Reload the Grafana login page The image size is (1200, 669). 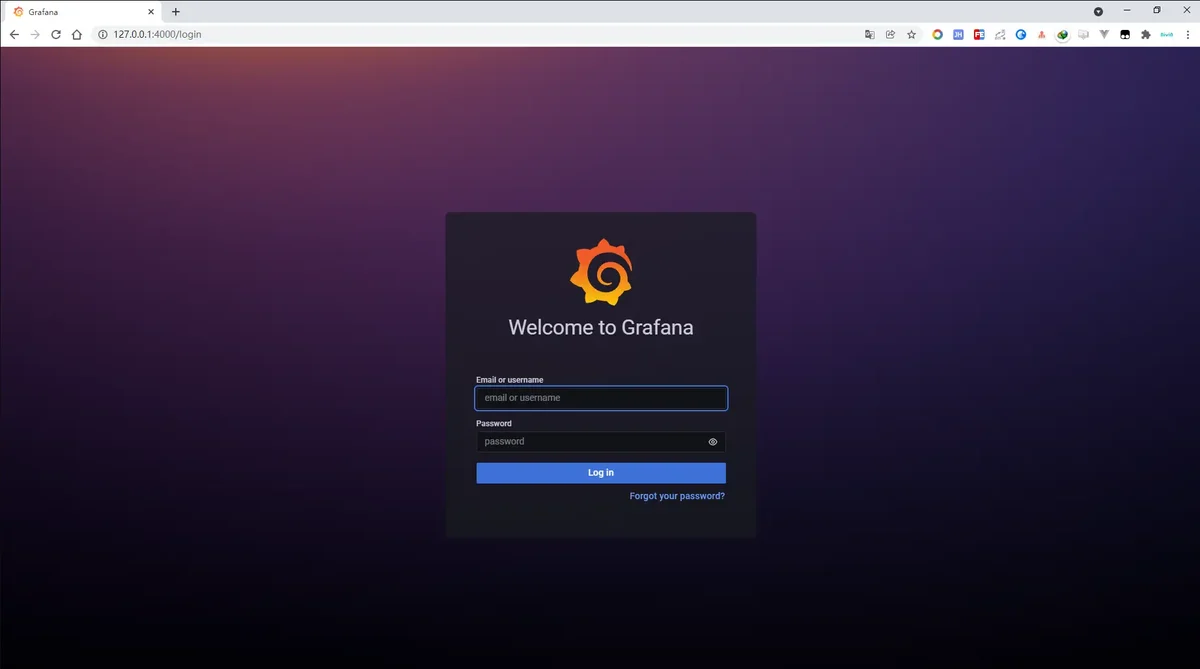click(56, 34)
